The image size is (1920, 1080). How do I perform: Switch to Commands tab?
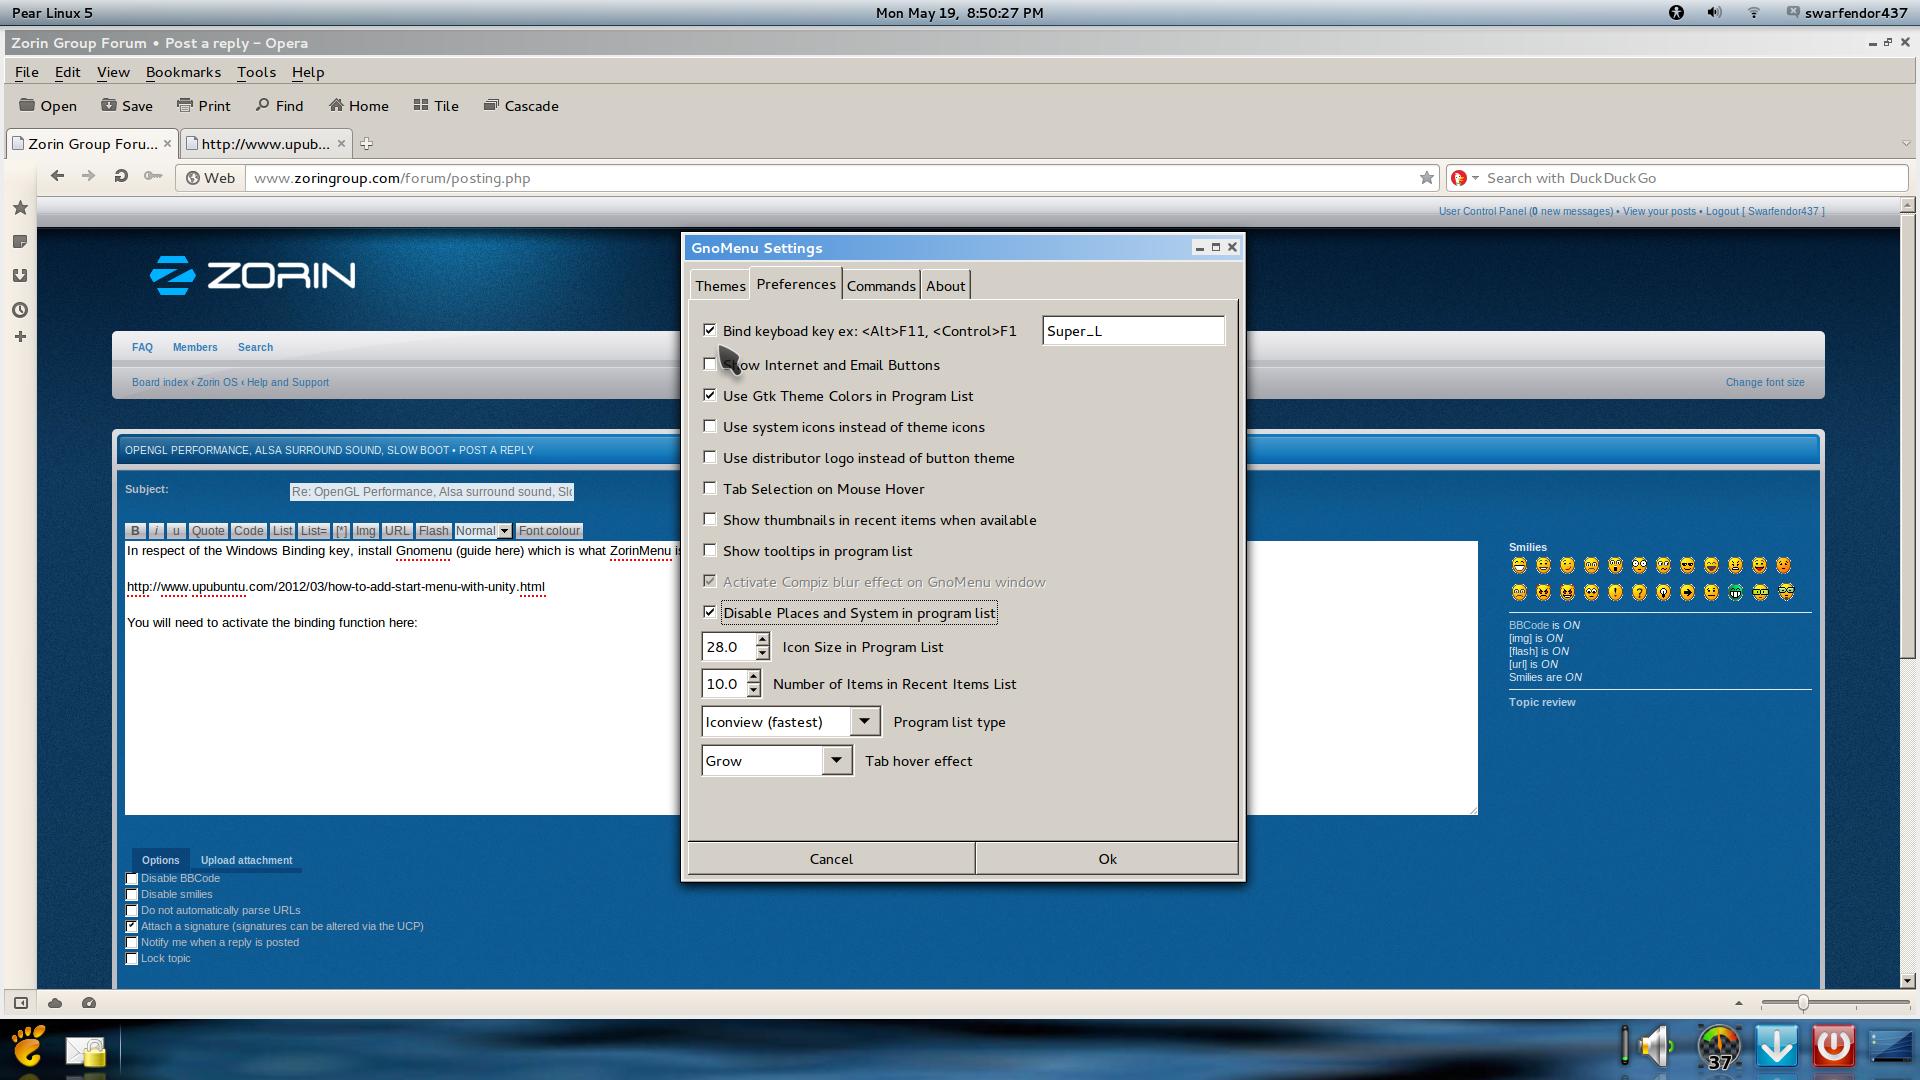(880, 286)
